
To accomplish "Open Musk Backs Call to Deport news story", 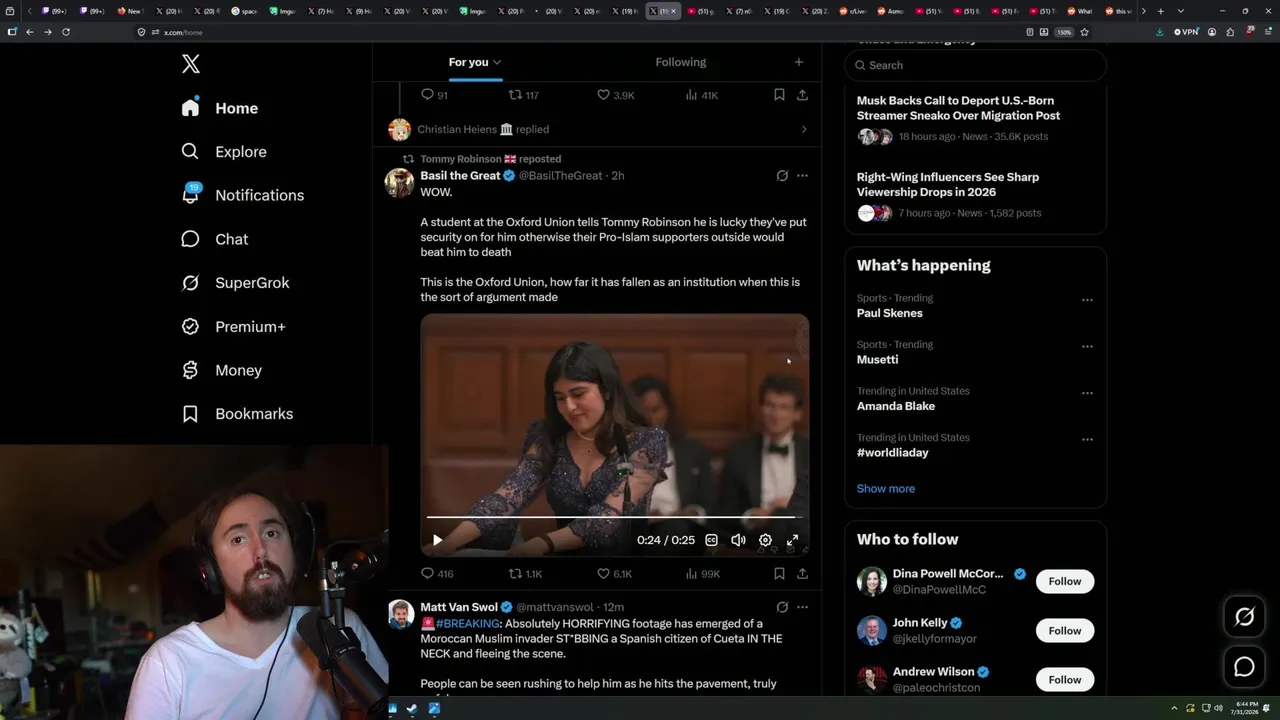I will point(959,108).
